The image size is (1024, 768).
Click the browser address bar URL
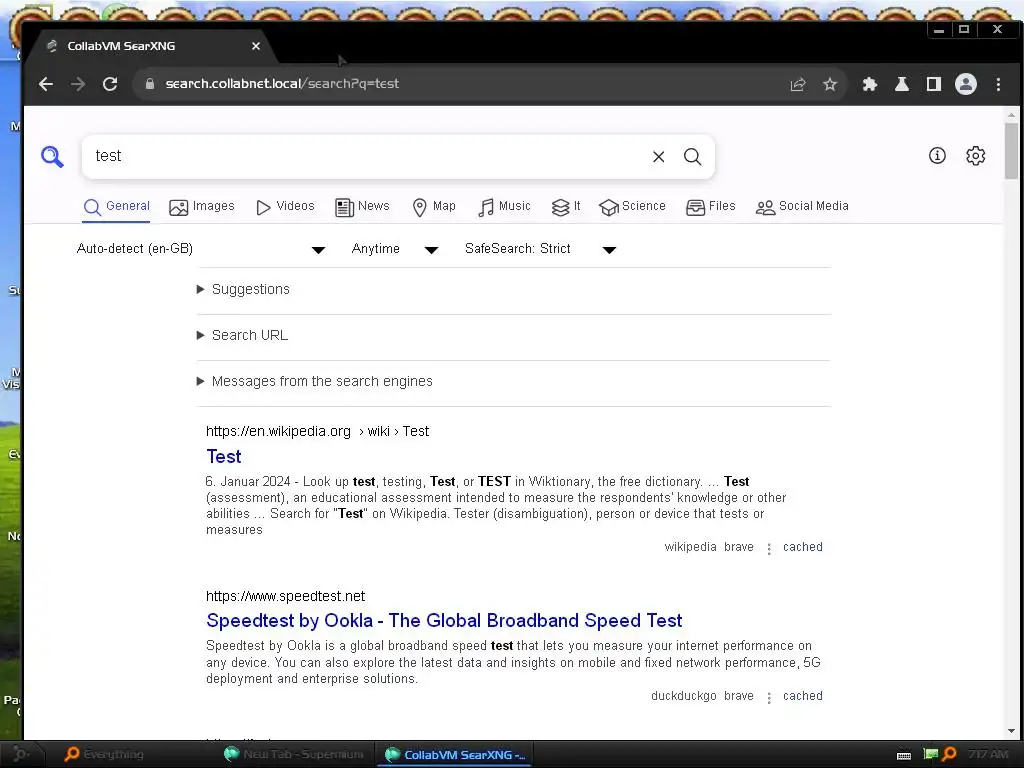click(282, 84)
